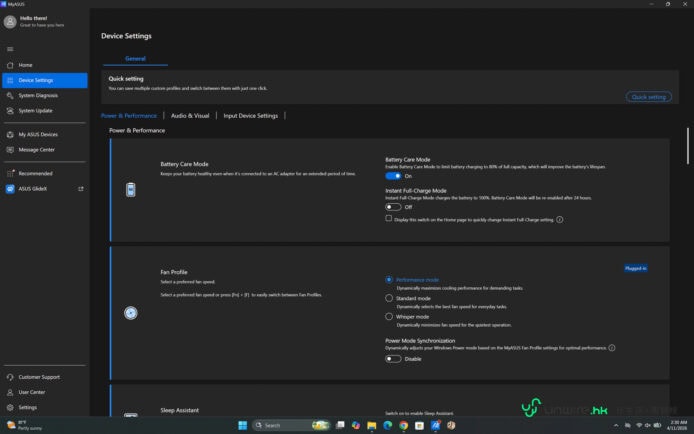The width and height of the screenshot is (694, 434).
Task: Click the Plugged in status badge
Action: pyautogui.click(x=636, y=268)
